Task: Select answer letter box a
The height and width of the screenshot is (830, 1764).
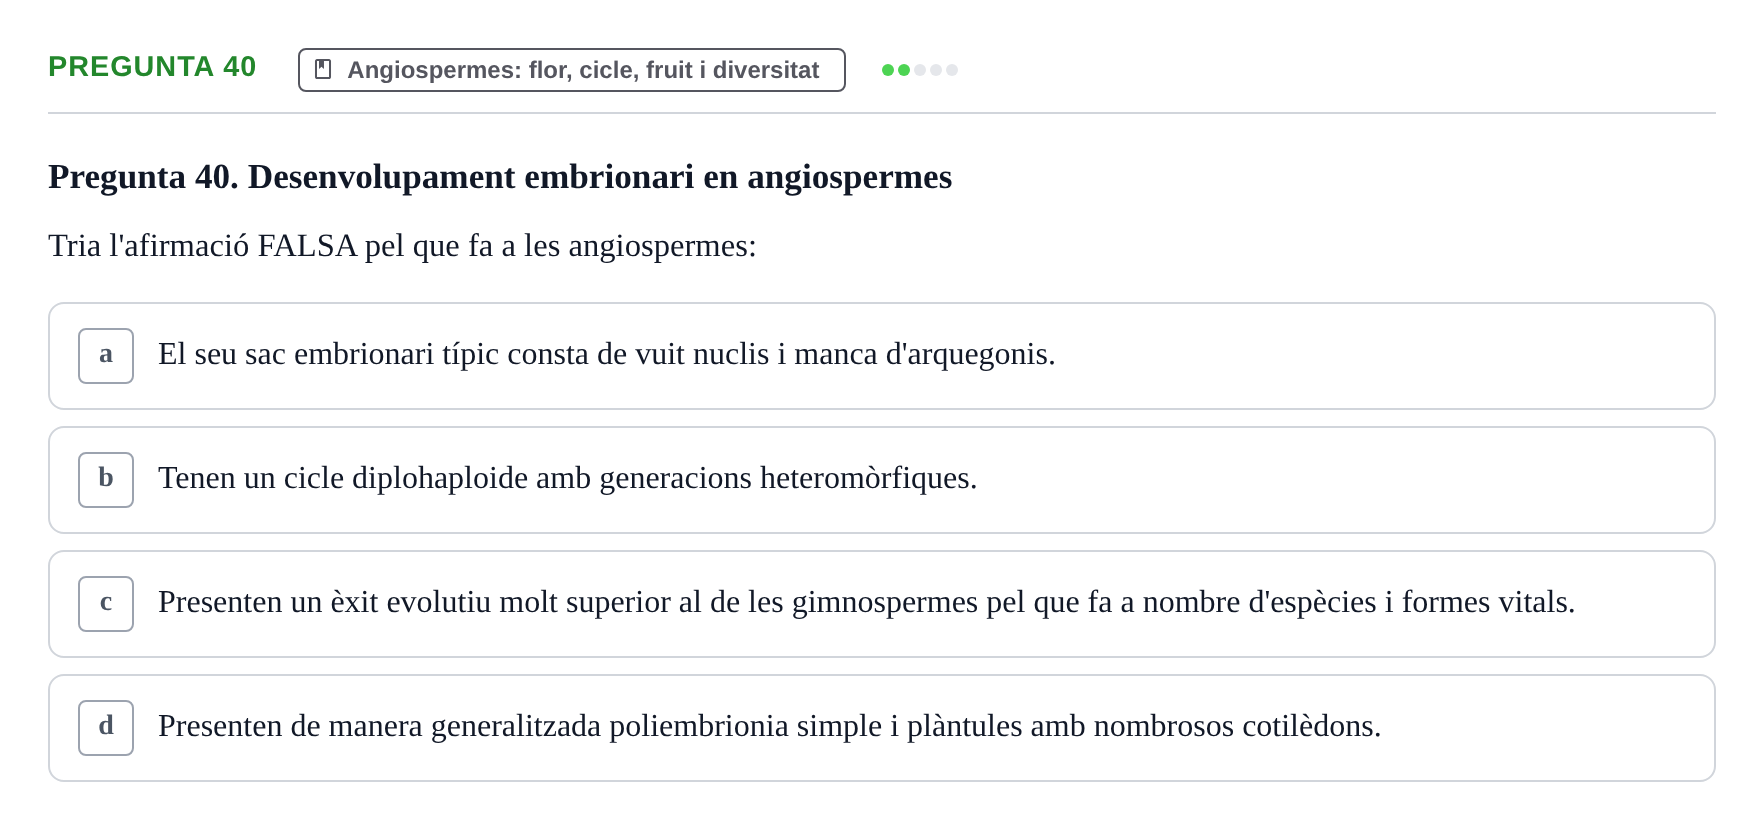Action: point(106,356)
